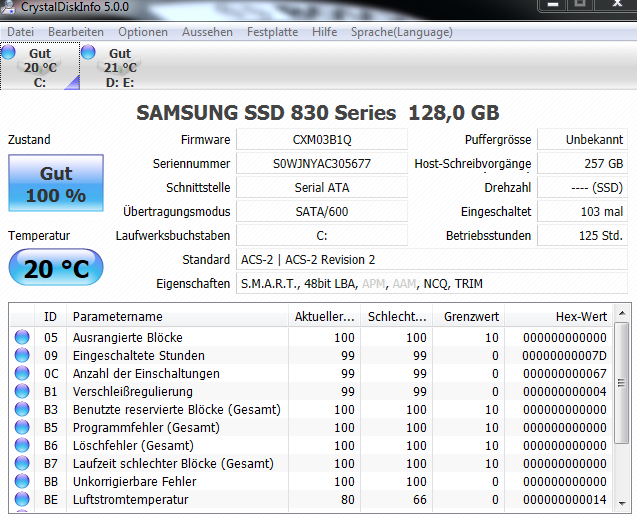The height and width of the screenshot is (519, 637).
Task: Click status orb of Unkorrigierbare Fehler row
Action: tap(22, 481)
